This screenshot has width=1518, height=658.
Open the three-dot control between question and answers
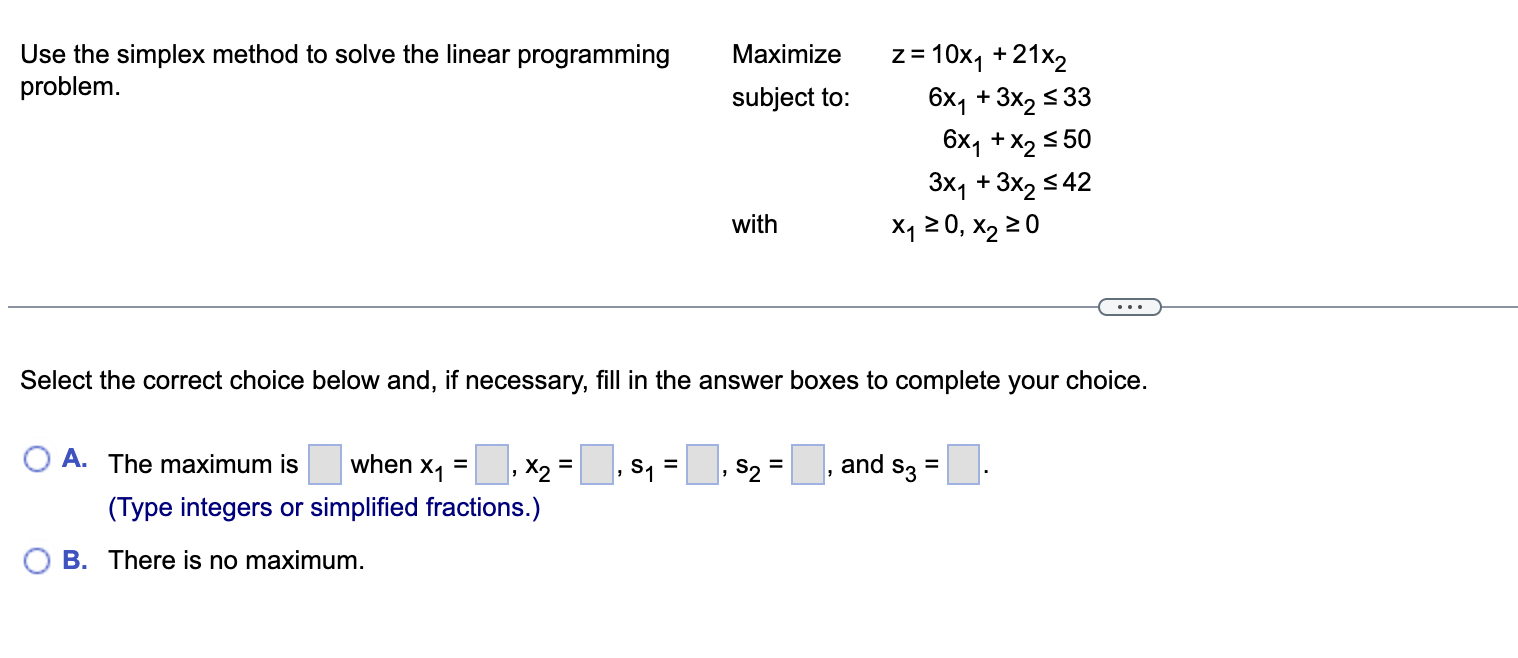(1129, 306)
